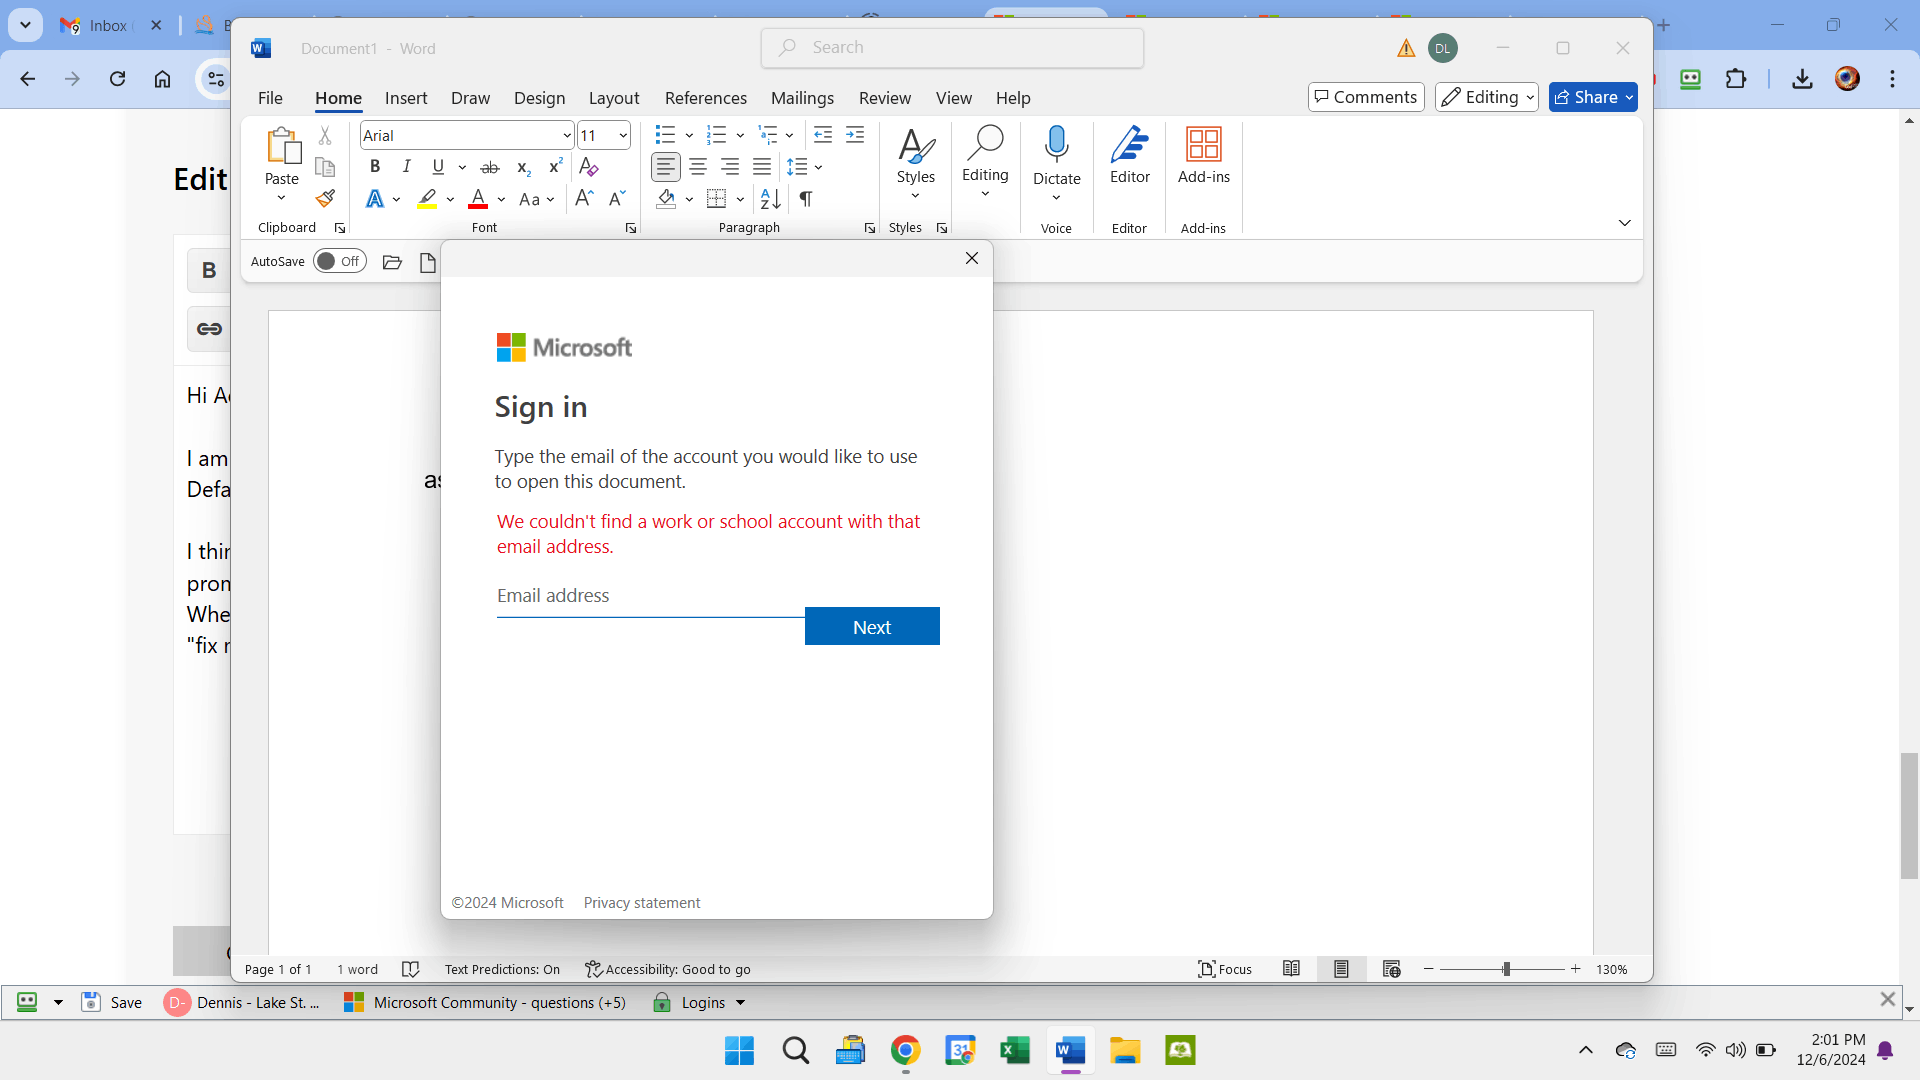Apply superscript formatting
1920x1080 pixels.
(555, 167)
